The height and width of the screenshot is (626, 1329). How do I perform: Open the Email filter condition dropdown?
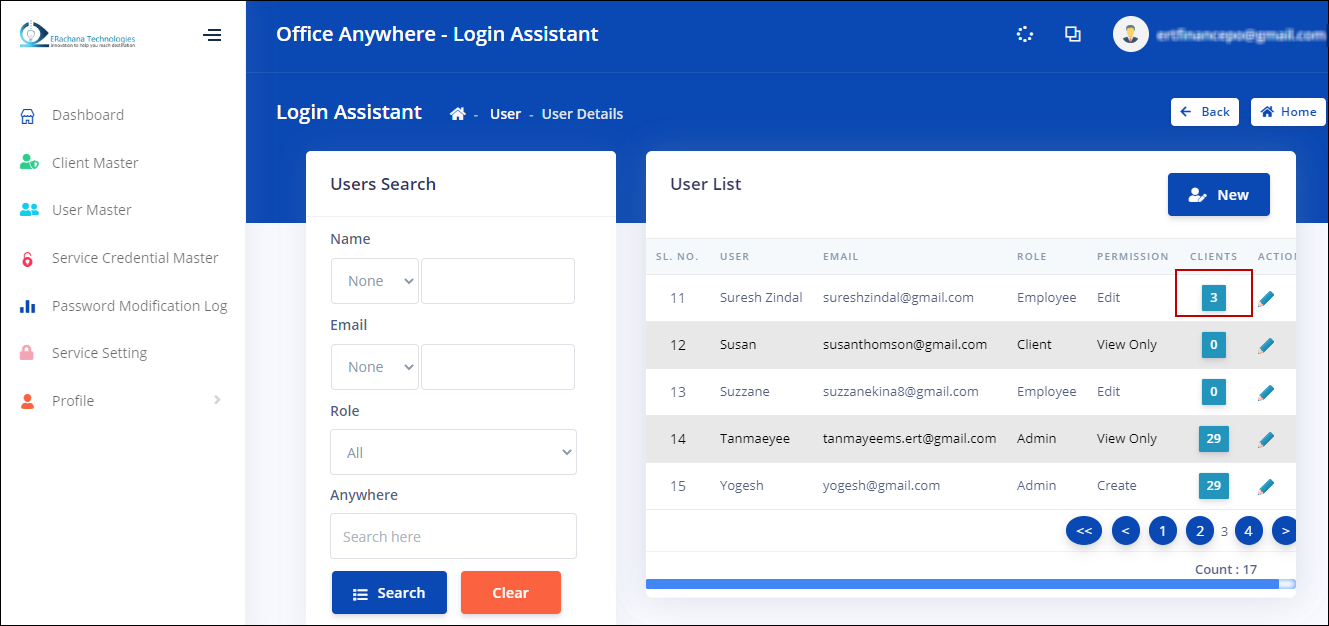(x=375, y=367)
